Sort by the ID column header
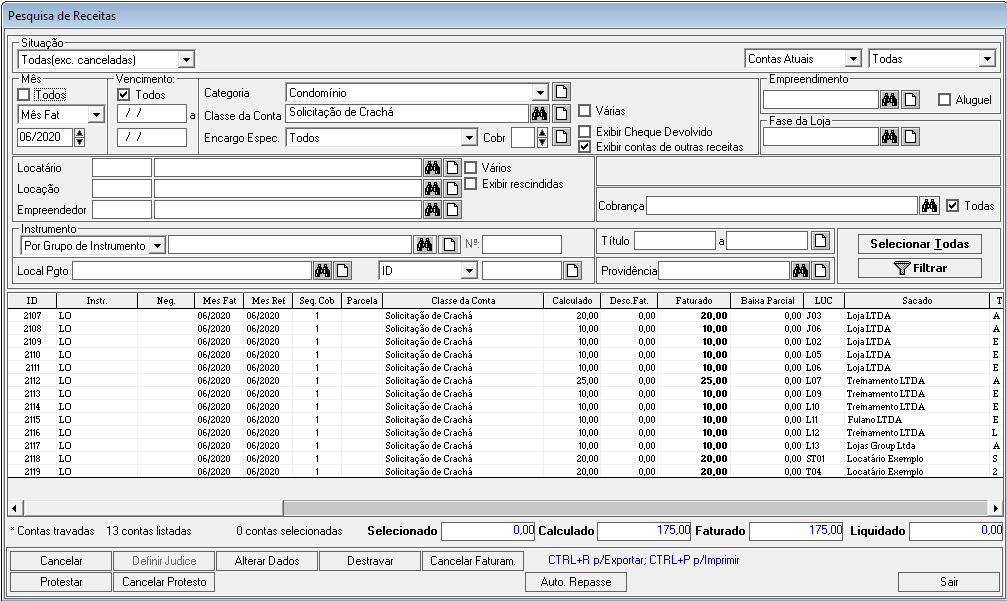Screen dimensions: 1007x601 pos(32,300)
